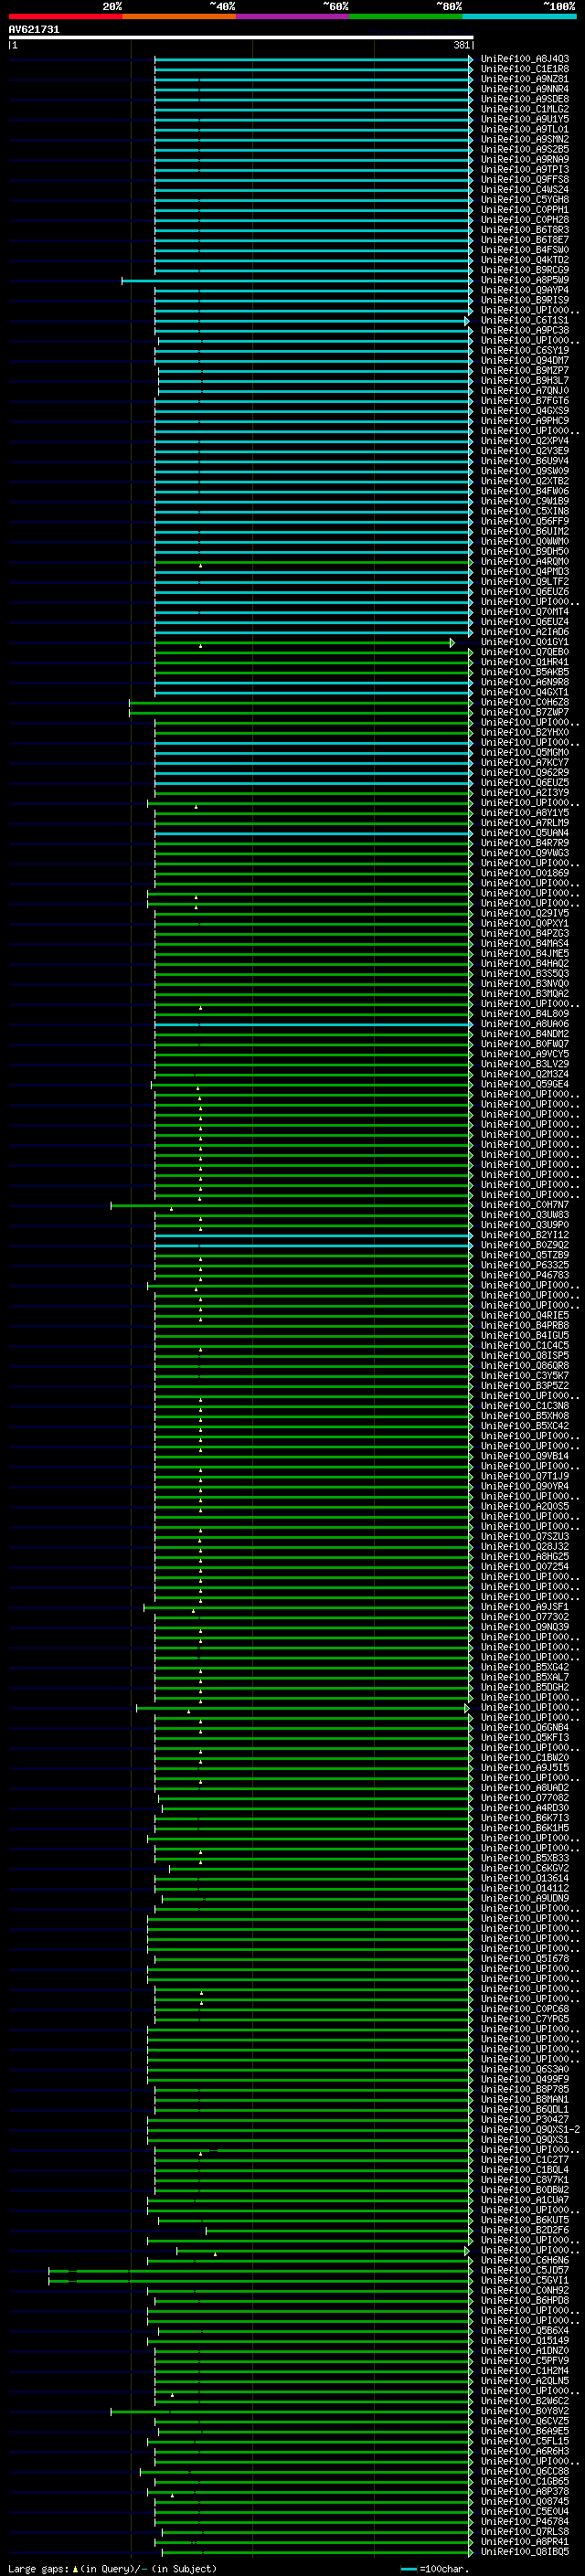This screenshot has width=585, height=2576.
Task: Pick subject UniRef100_C6H6N6
Action: point(525,2260)
